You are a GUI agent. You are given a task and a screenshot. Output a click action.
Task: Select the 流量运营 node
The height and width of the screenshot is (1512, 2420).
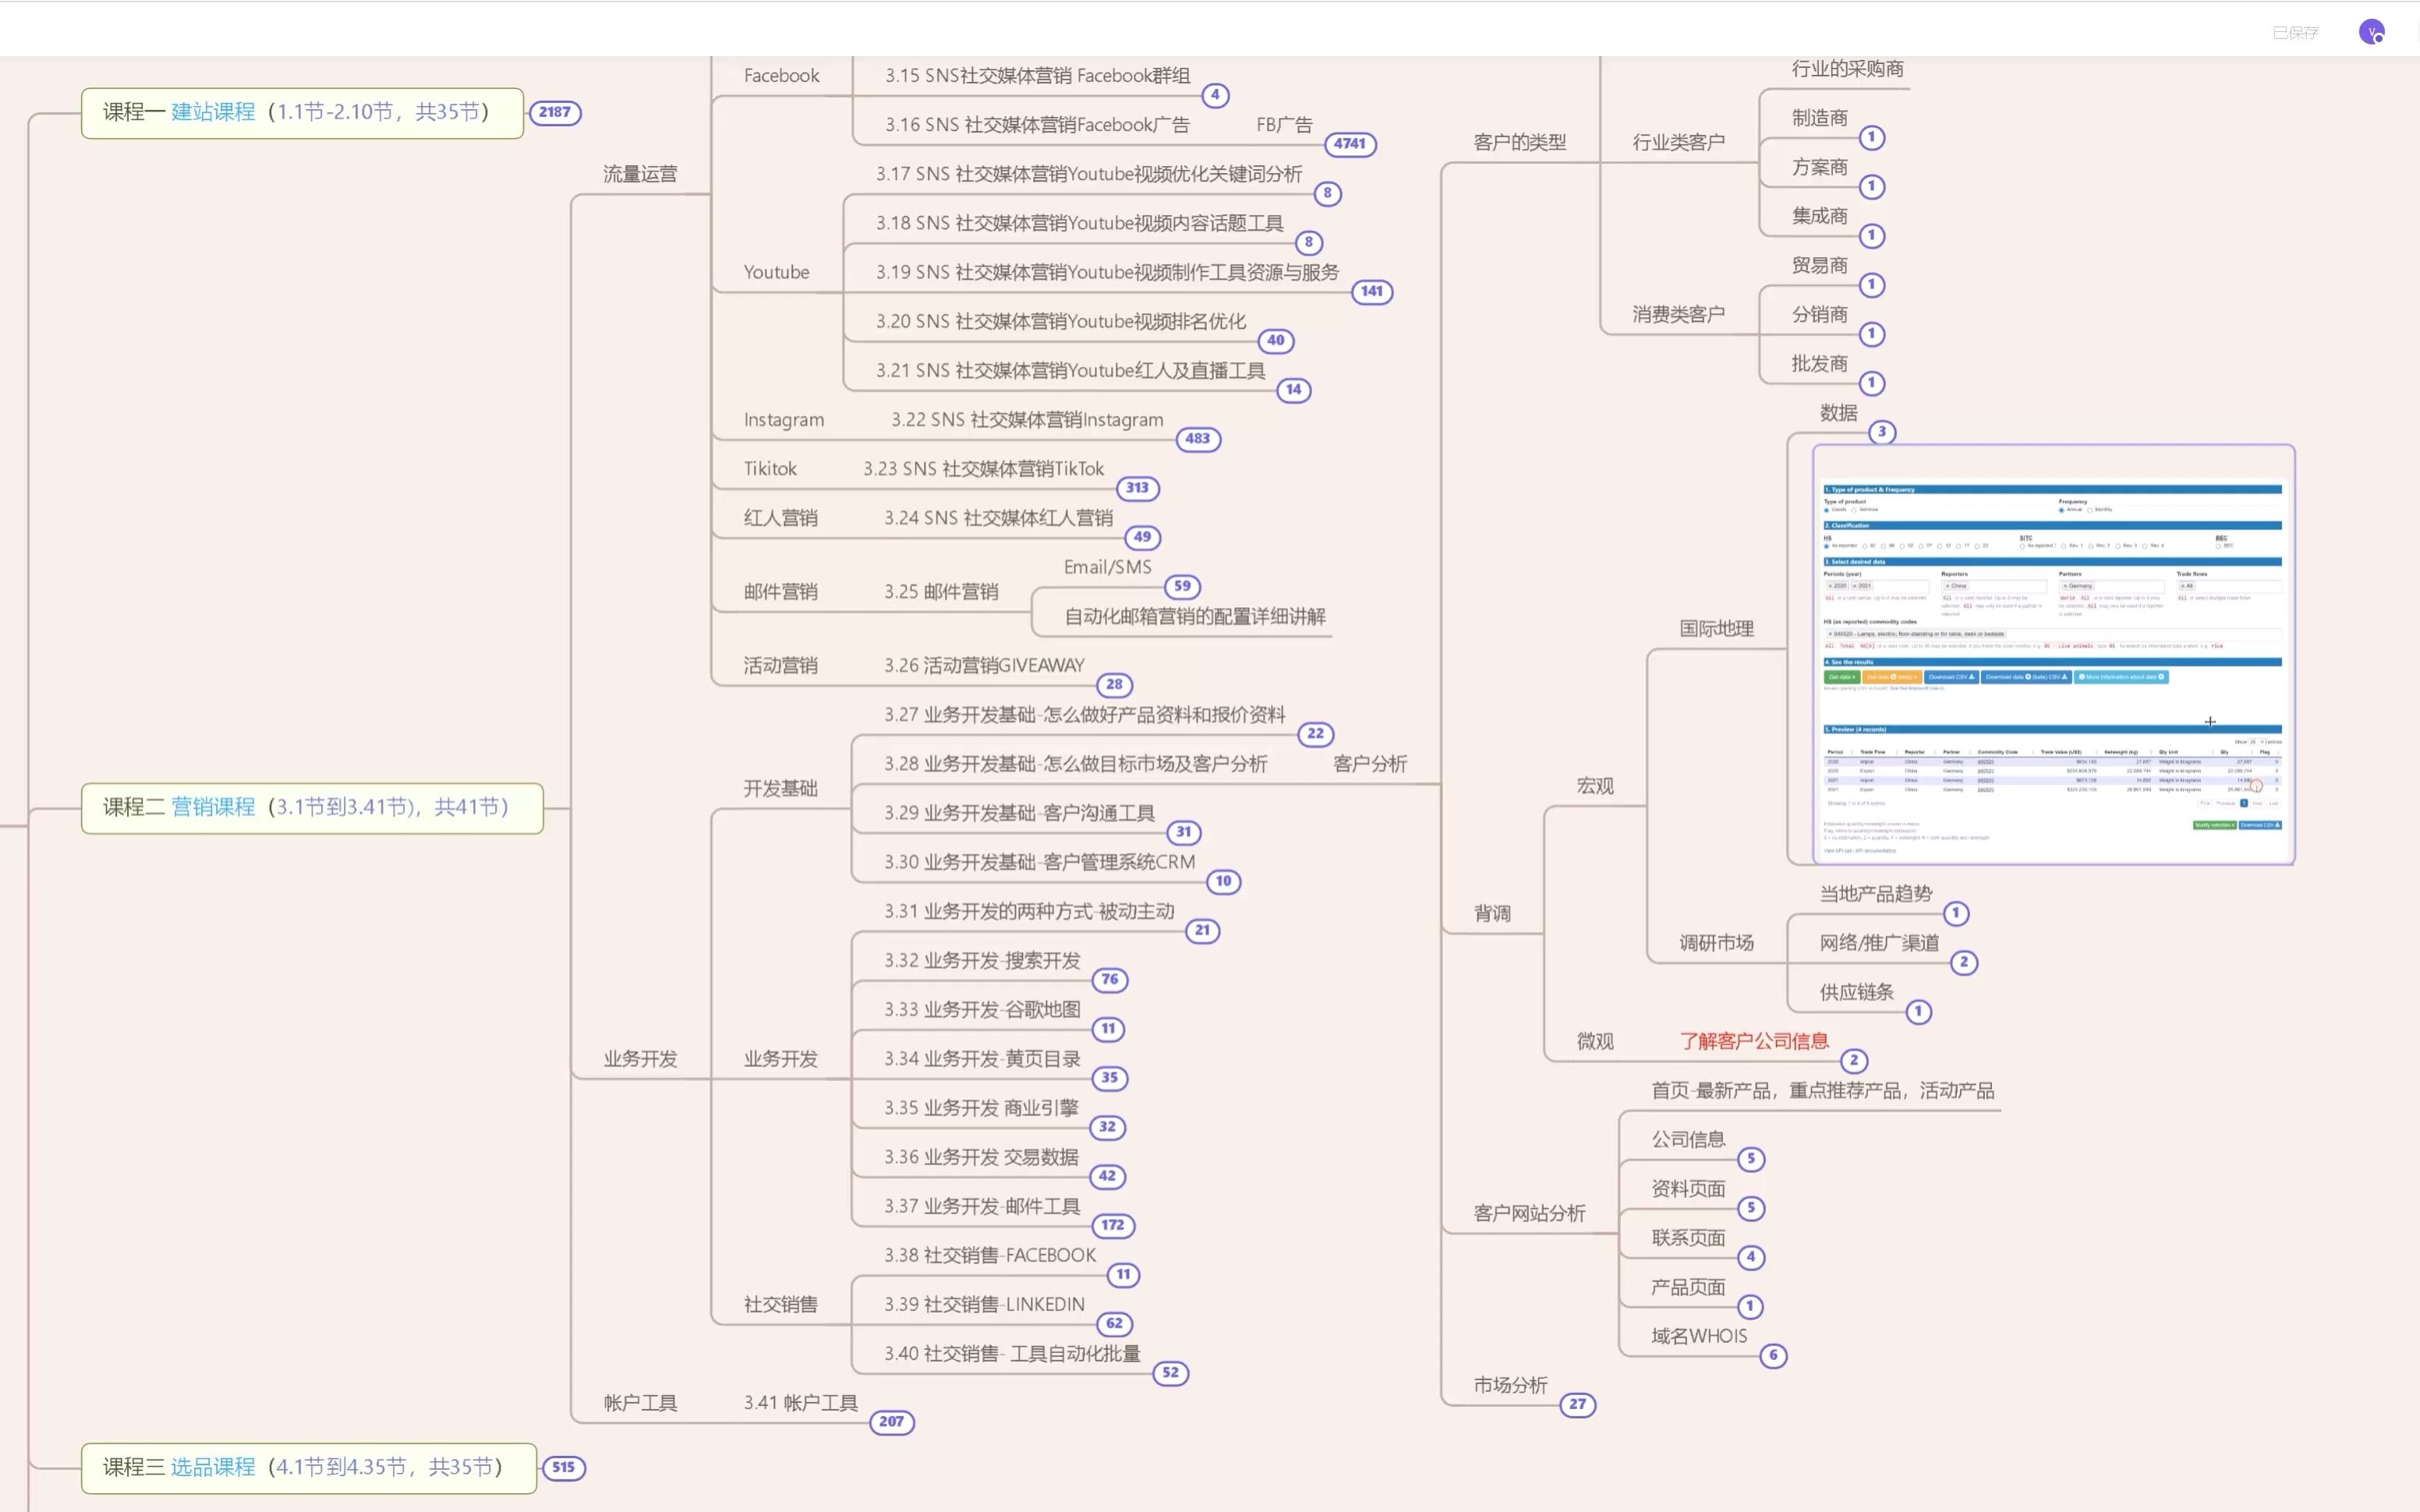pos(640,174)
